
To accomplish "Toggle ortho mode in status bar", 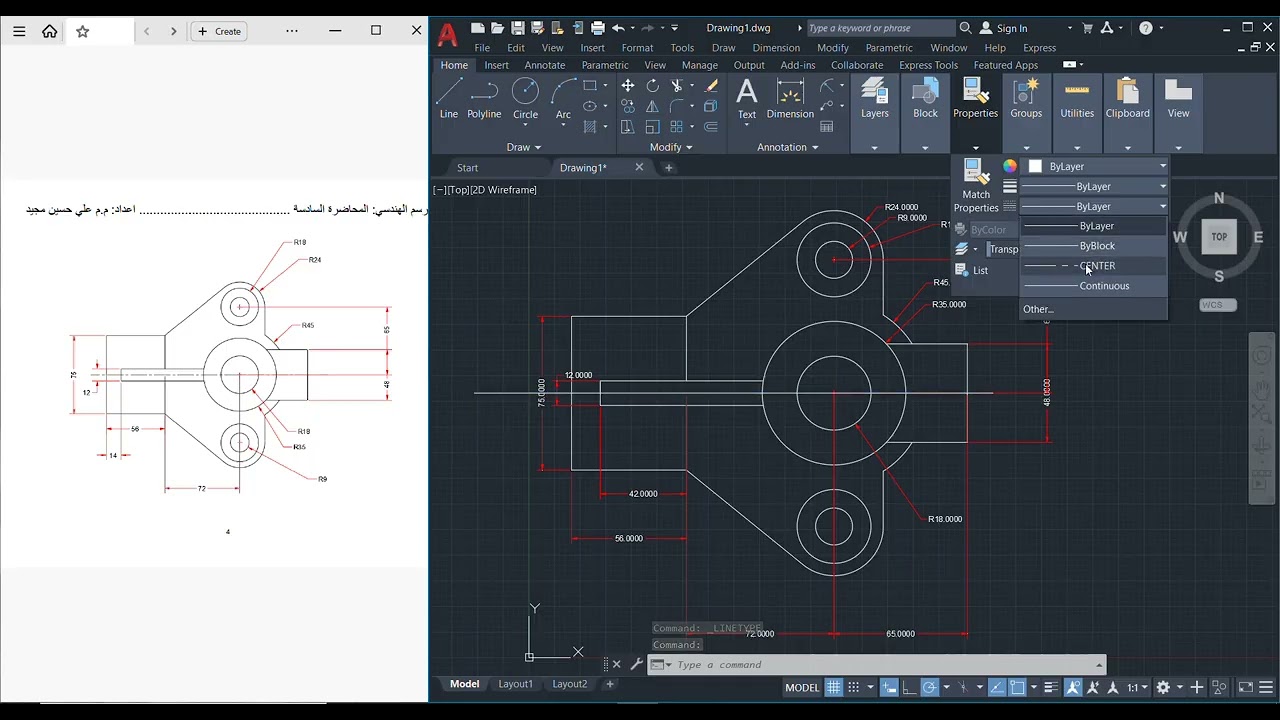I will pyautogui.click(x=908, y=687).
